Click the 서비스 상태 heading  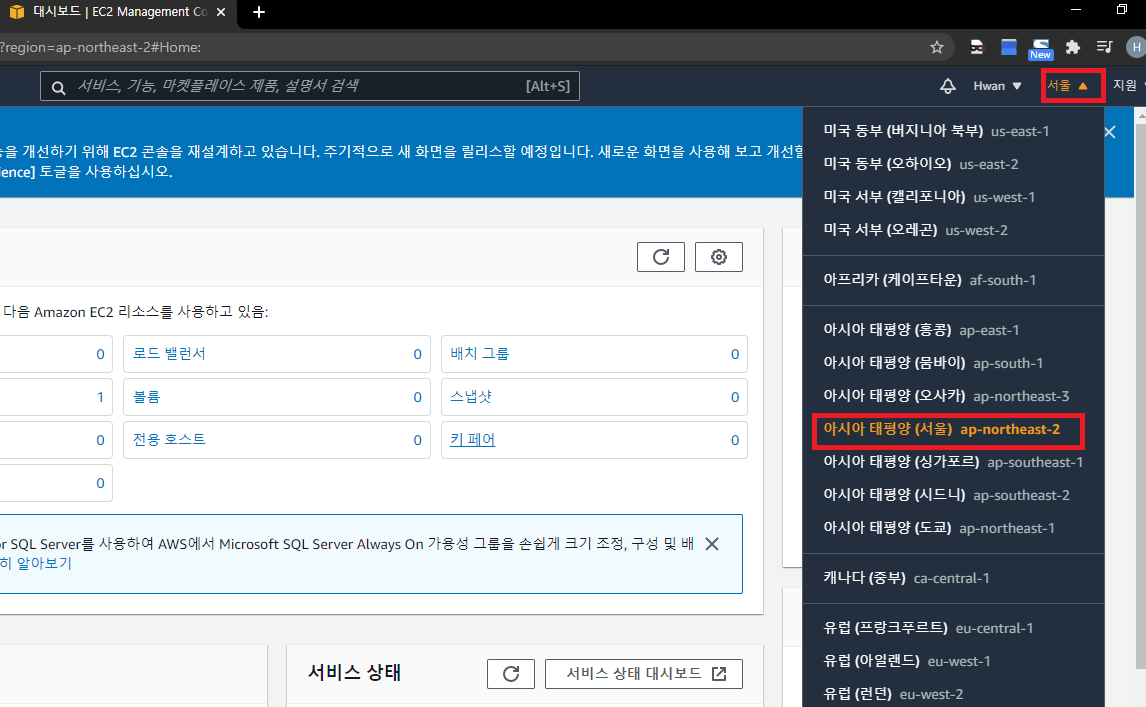[x=354, y=673]
